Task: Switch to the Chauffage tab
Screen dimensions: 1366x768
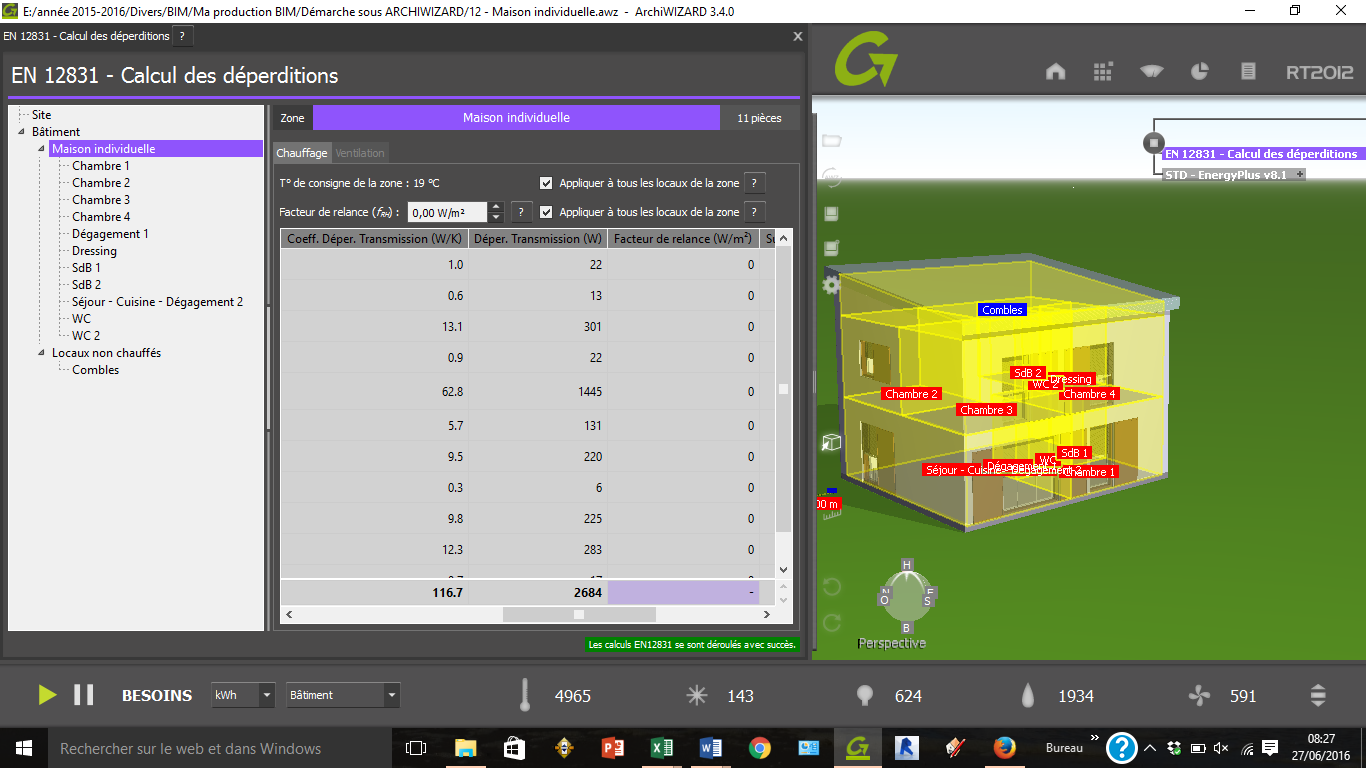Action: tap(302, 153)
